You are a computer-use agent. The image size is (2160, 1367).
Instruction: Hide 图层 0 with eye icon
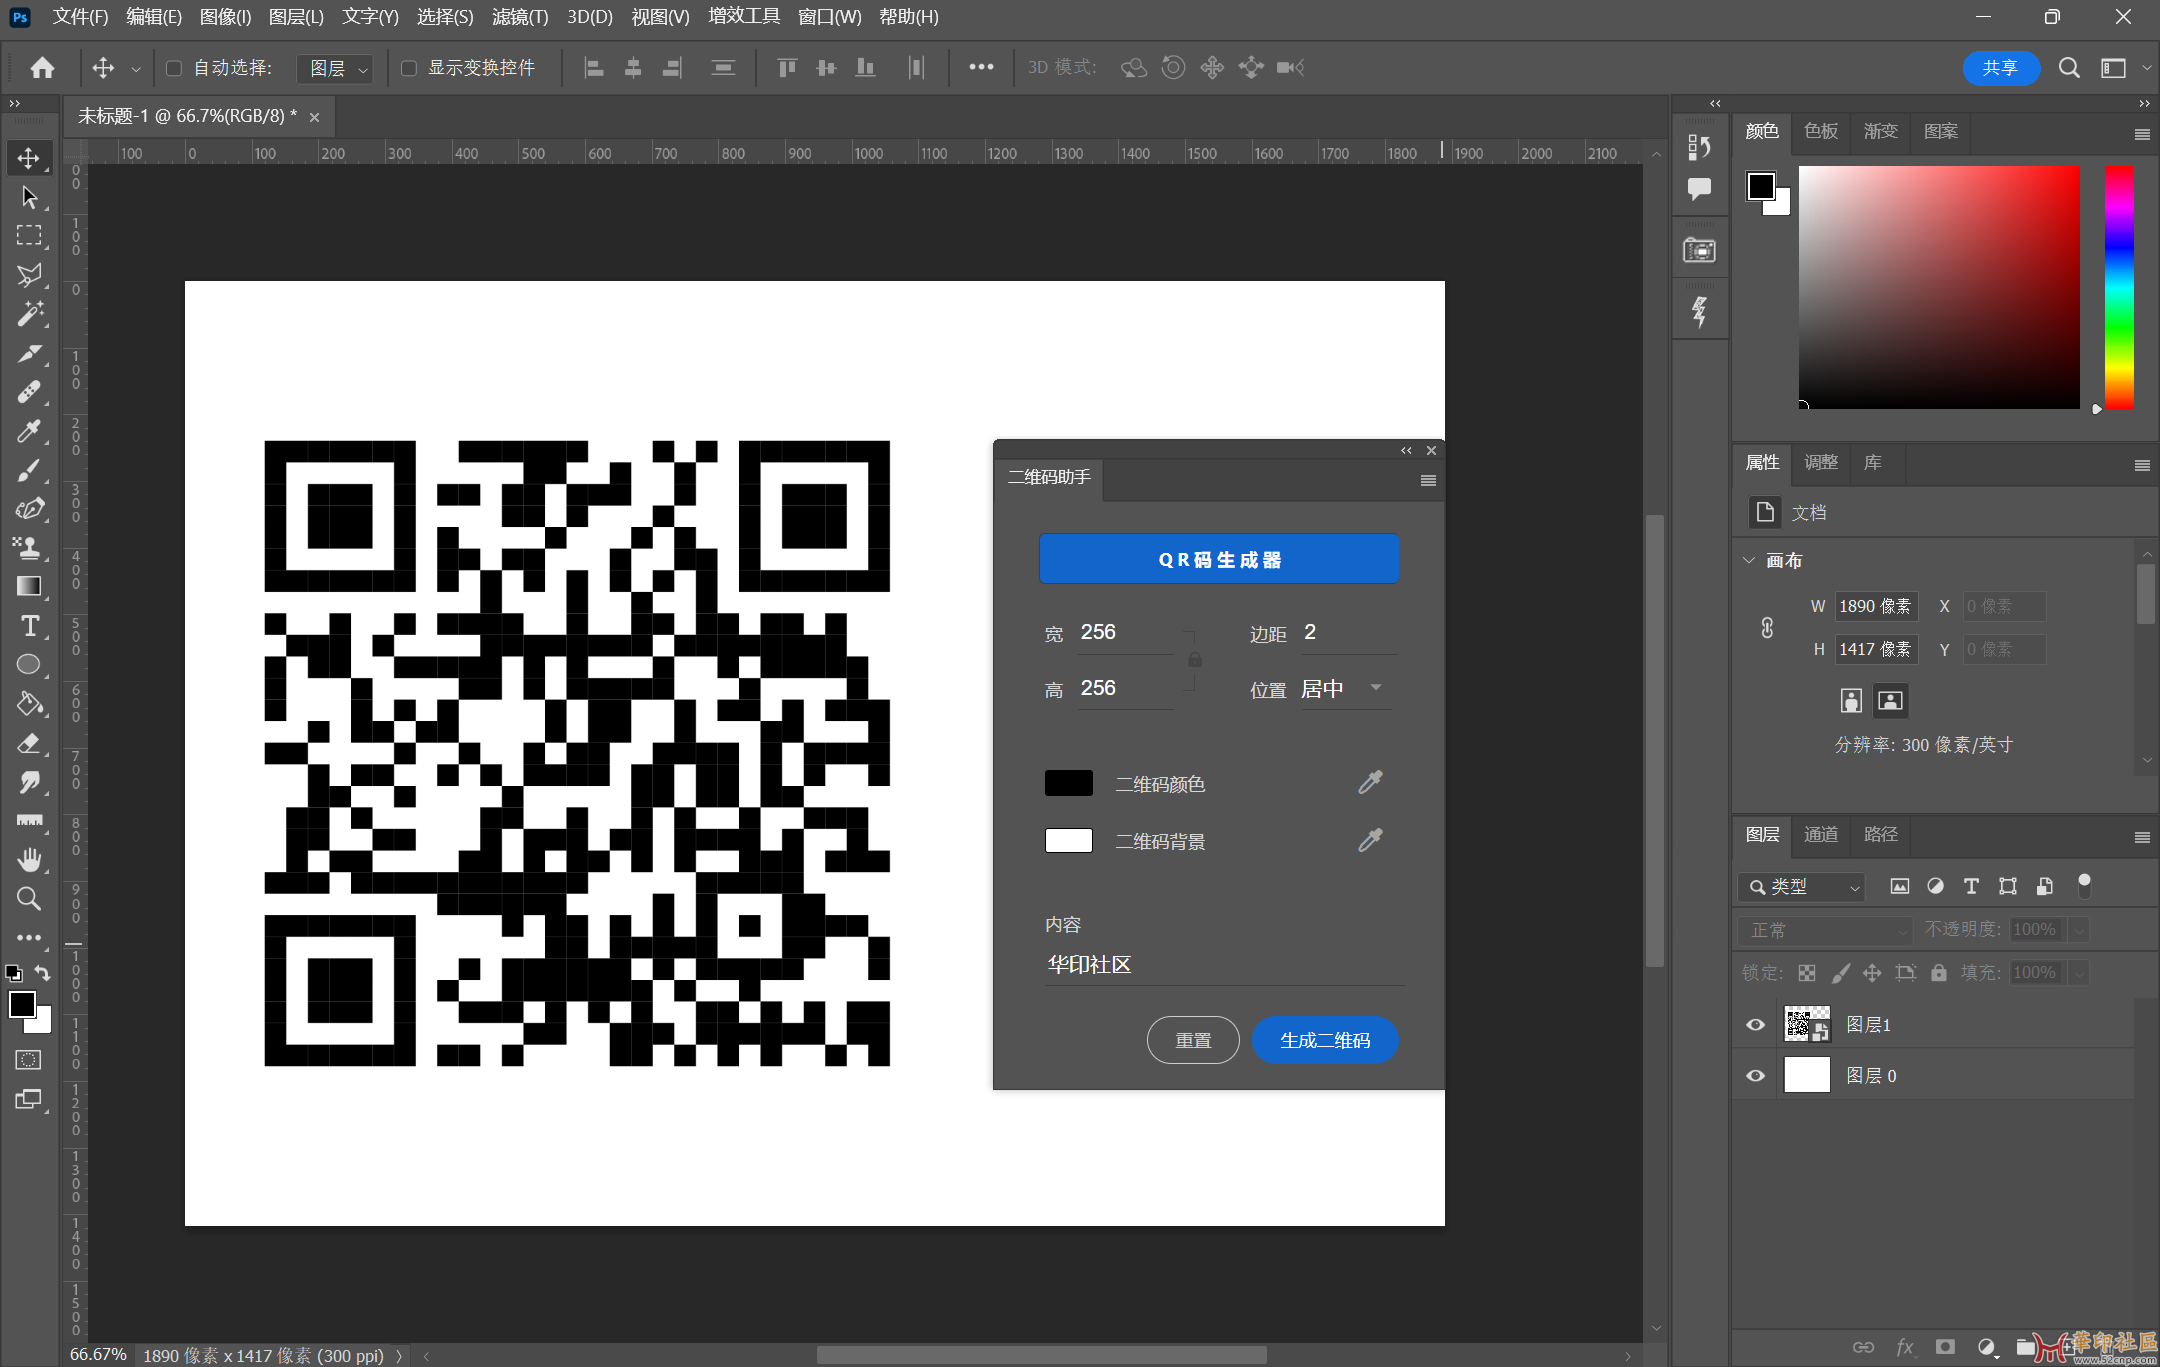coord(1755,1076)
